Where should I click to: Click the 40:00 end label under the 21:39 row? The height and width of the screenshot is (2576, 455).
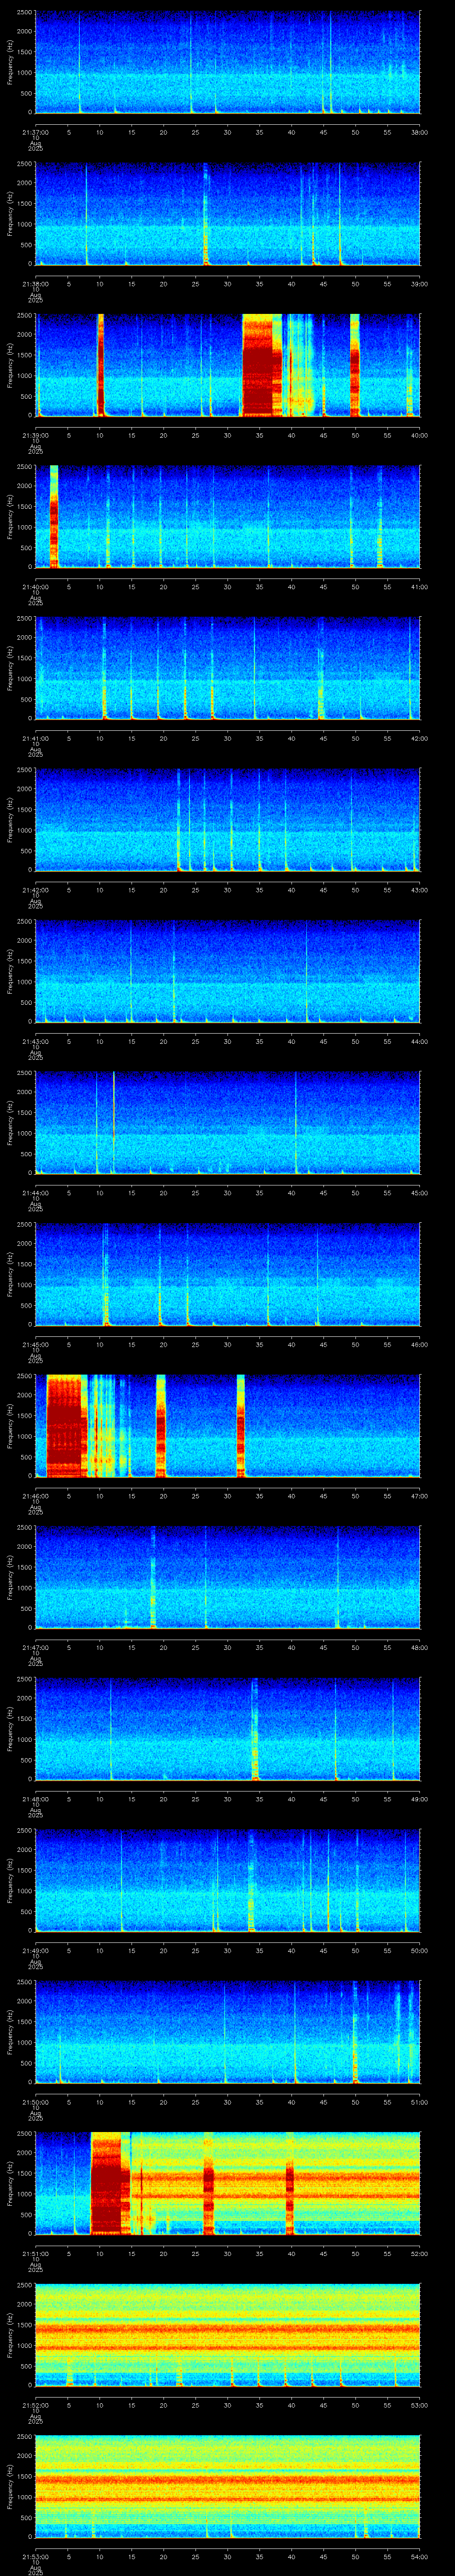pos(419,435)
